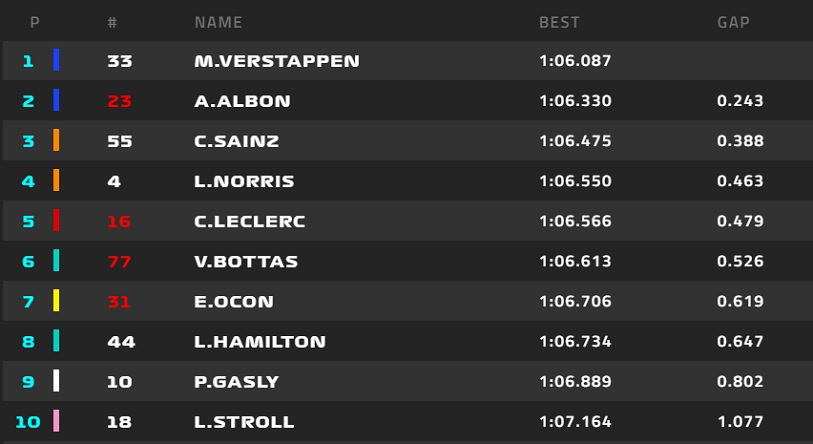Click the white team color bar beside Gasly
Viewport: 813px width, 444px height.
[57, 381]
